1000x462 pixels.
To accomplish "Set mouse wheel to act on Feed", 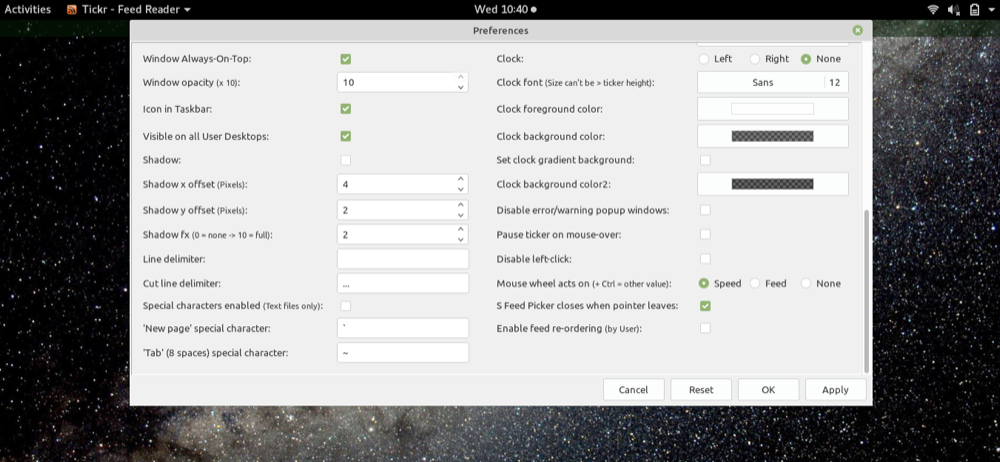I will [x=755, y=283].
